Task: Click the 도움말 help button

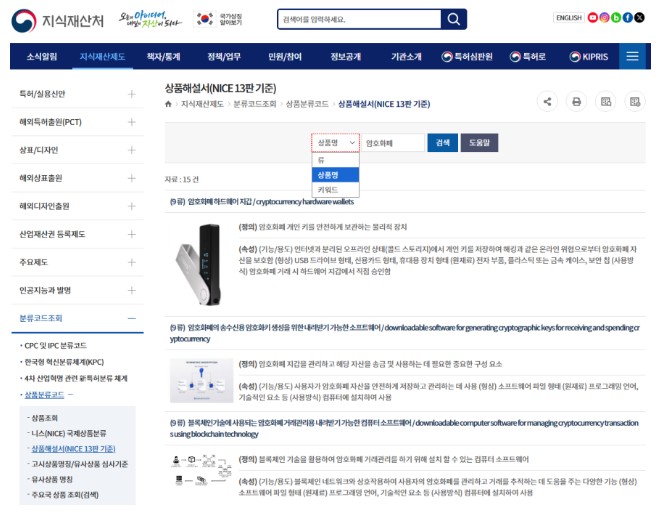Action: 479,143
